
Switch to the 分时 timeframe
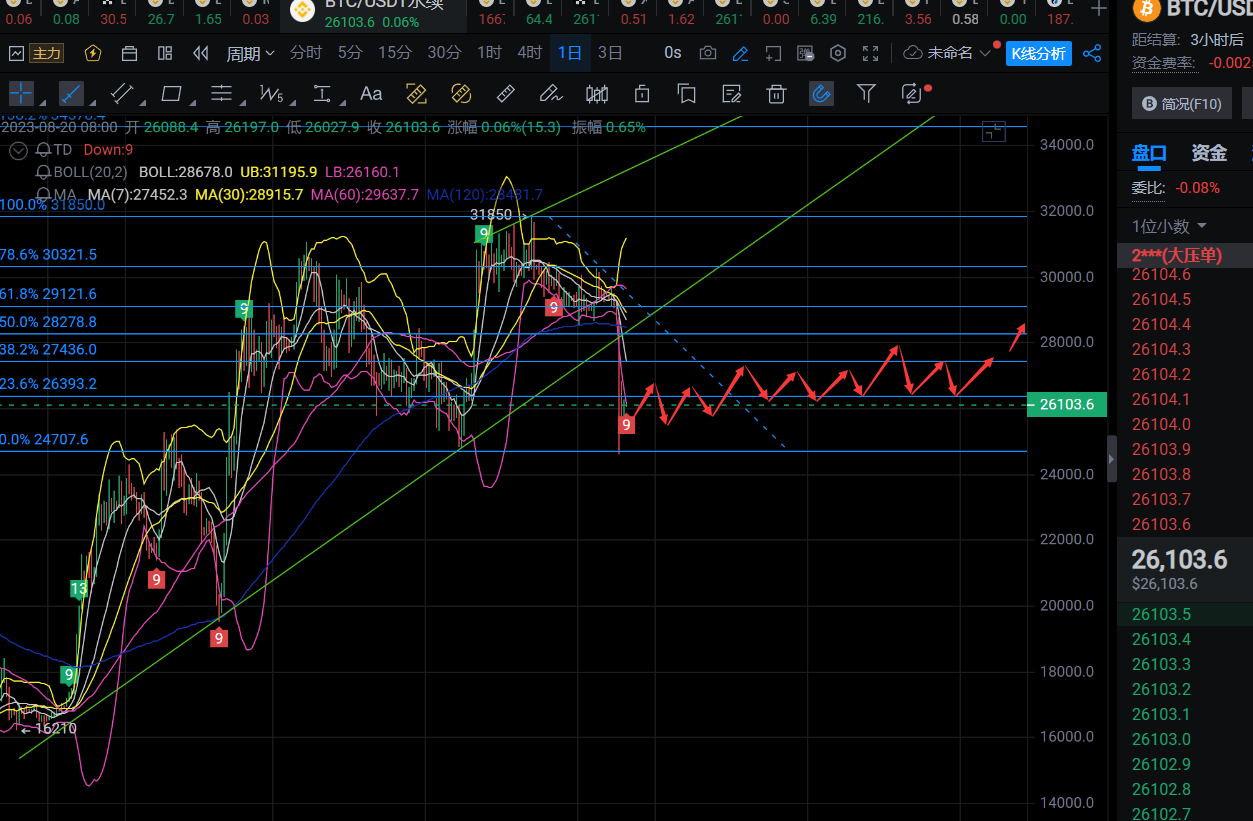pos(306,53)
